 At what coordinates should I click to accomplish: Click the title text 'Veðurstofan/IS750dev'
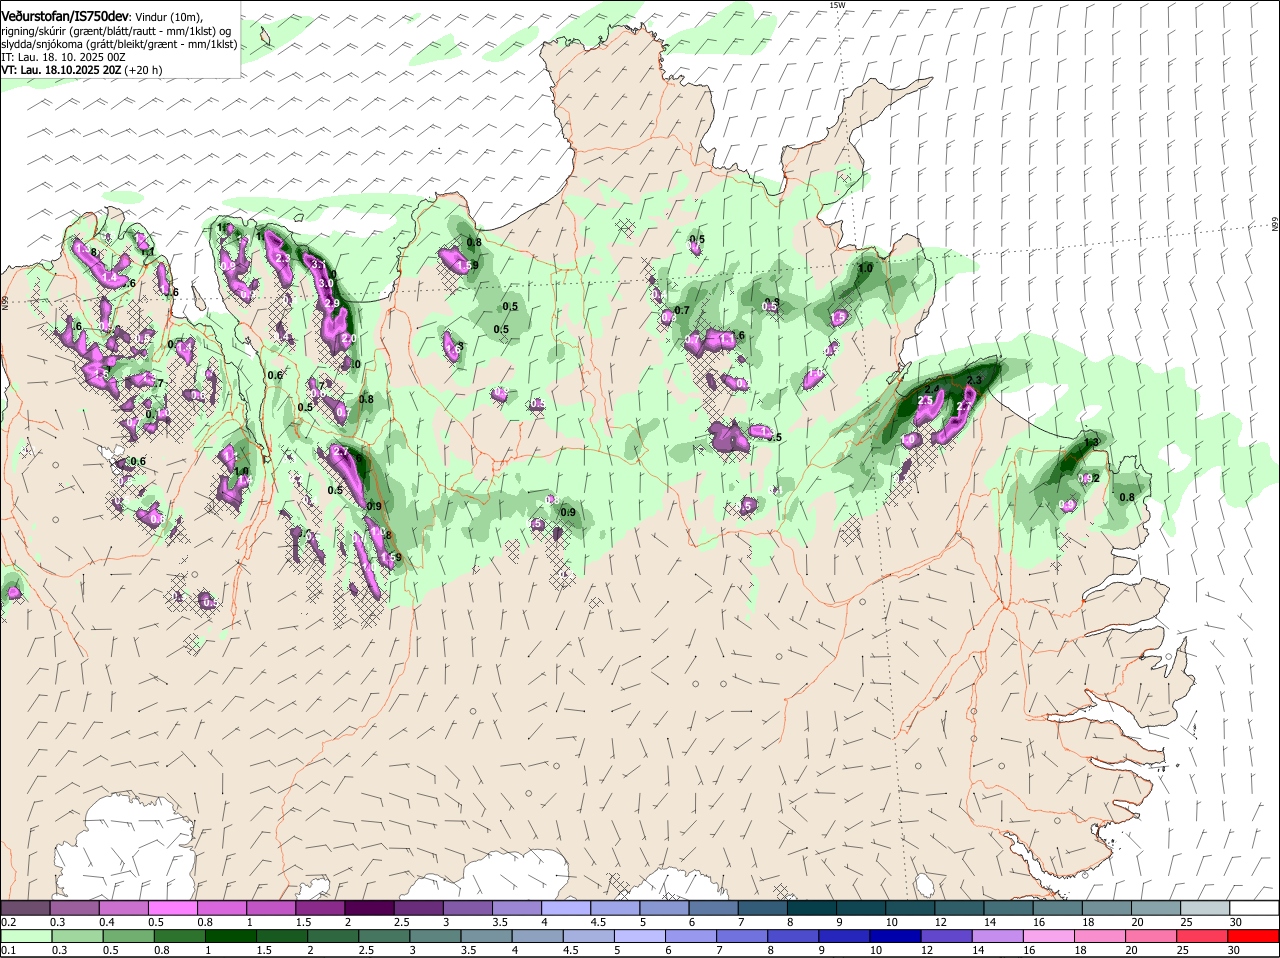[x=65, y=16]
